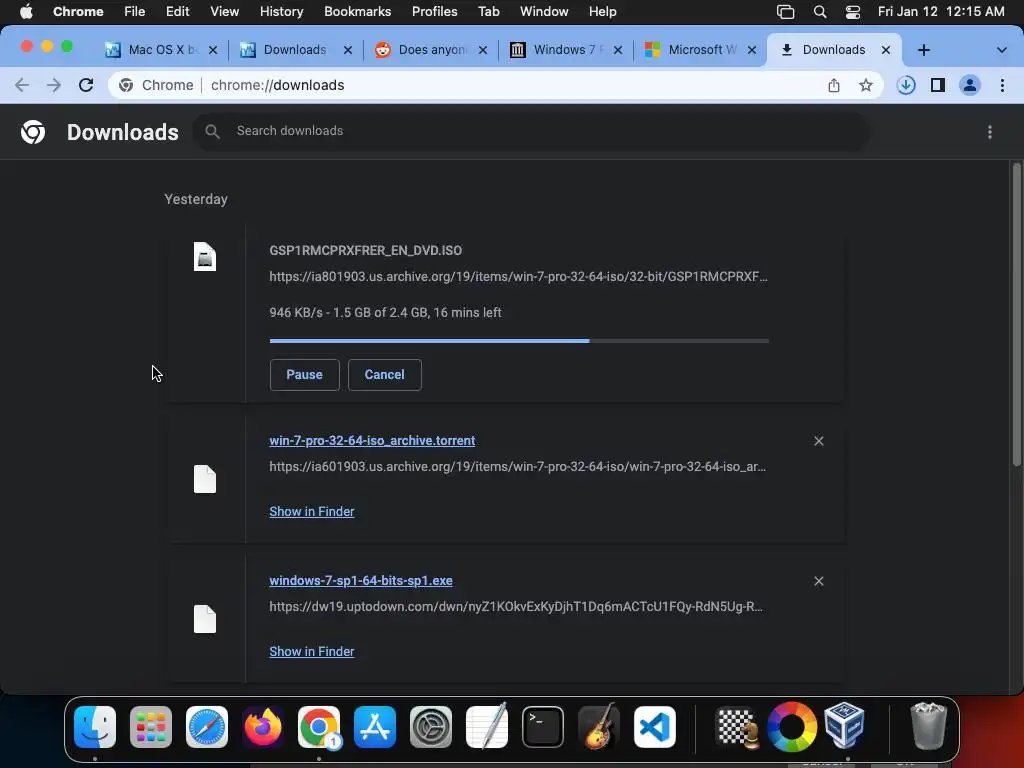Cancel the ISO download

coord(384,374)
